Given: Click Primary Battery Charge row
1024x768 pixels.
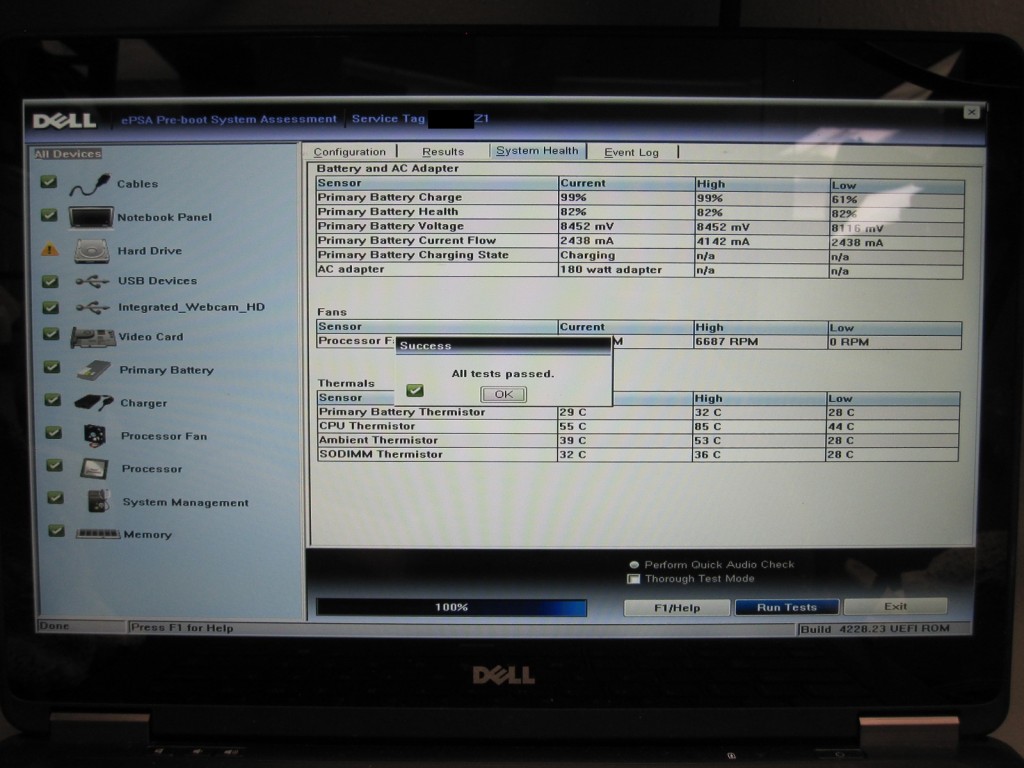Looking at the screenshot, I should tap(640, 198).
